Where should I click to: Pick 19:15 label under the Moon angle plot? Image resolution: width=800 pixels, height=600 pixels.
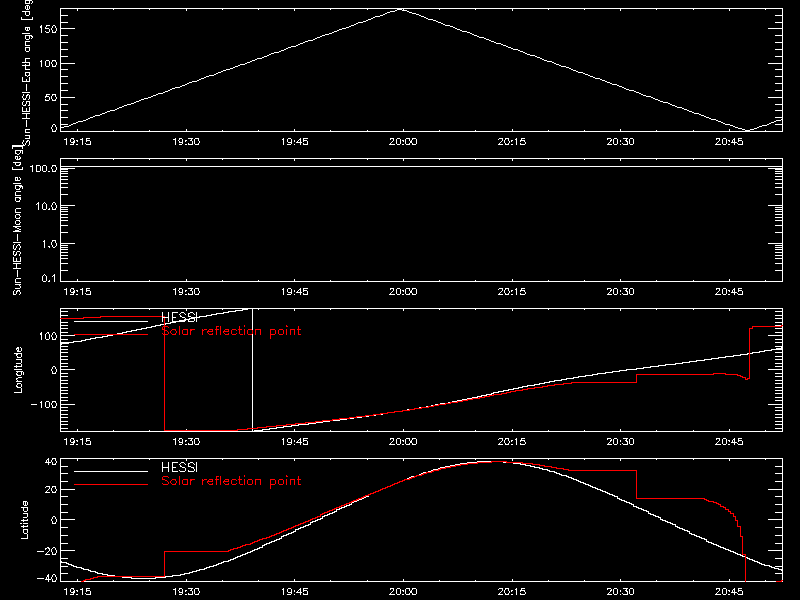point(78,292)
